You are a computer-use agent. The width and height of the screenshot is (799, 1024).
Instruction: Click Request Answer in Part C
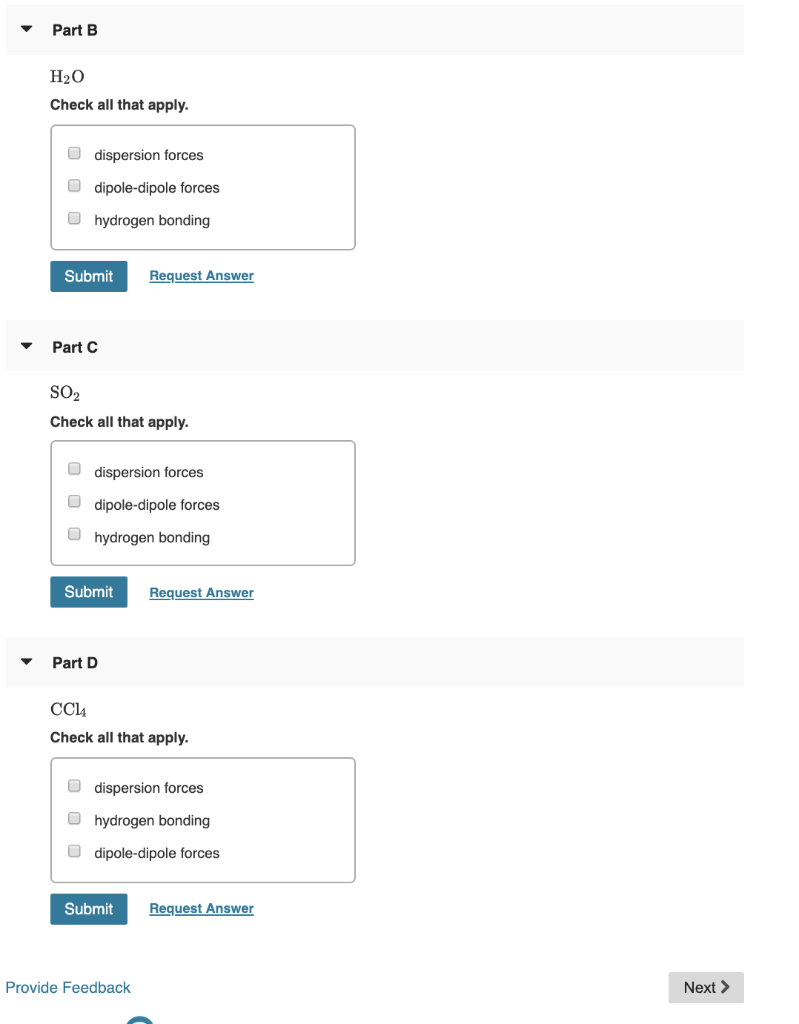click(201, 592)
